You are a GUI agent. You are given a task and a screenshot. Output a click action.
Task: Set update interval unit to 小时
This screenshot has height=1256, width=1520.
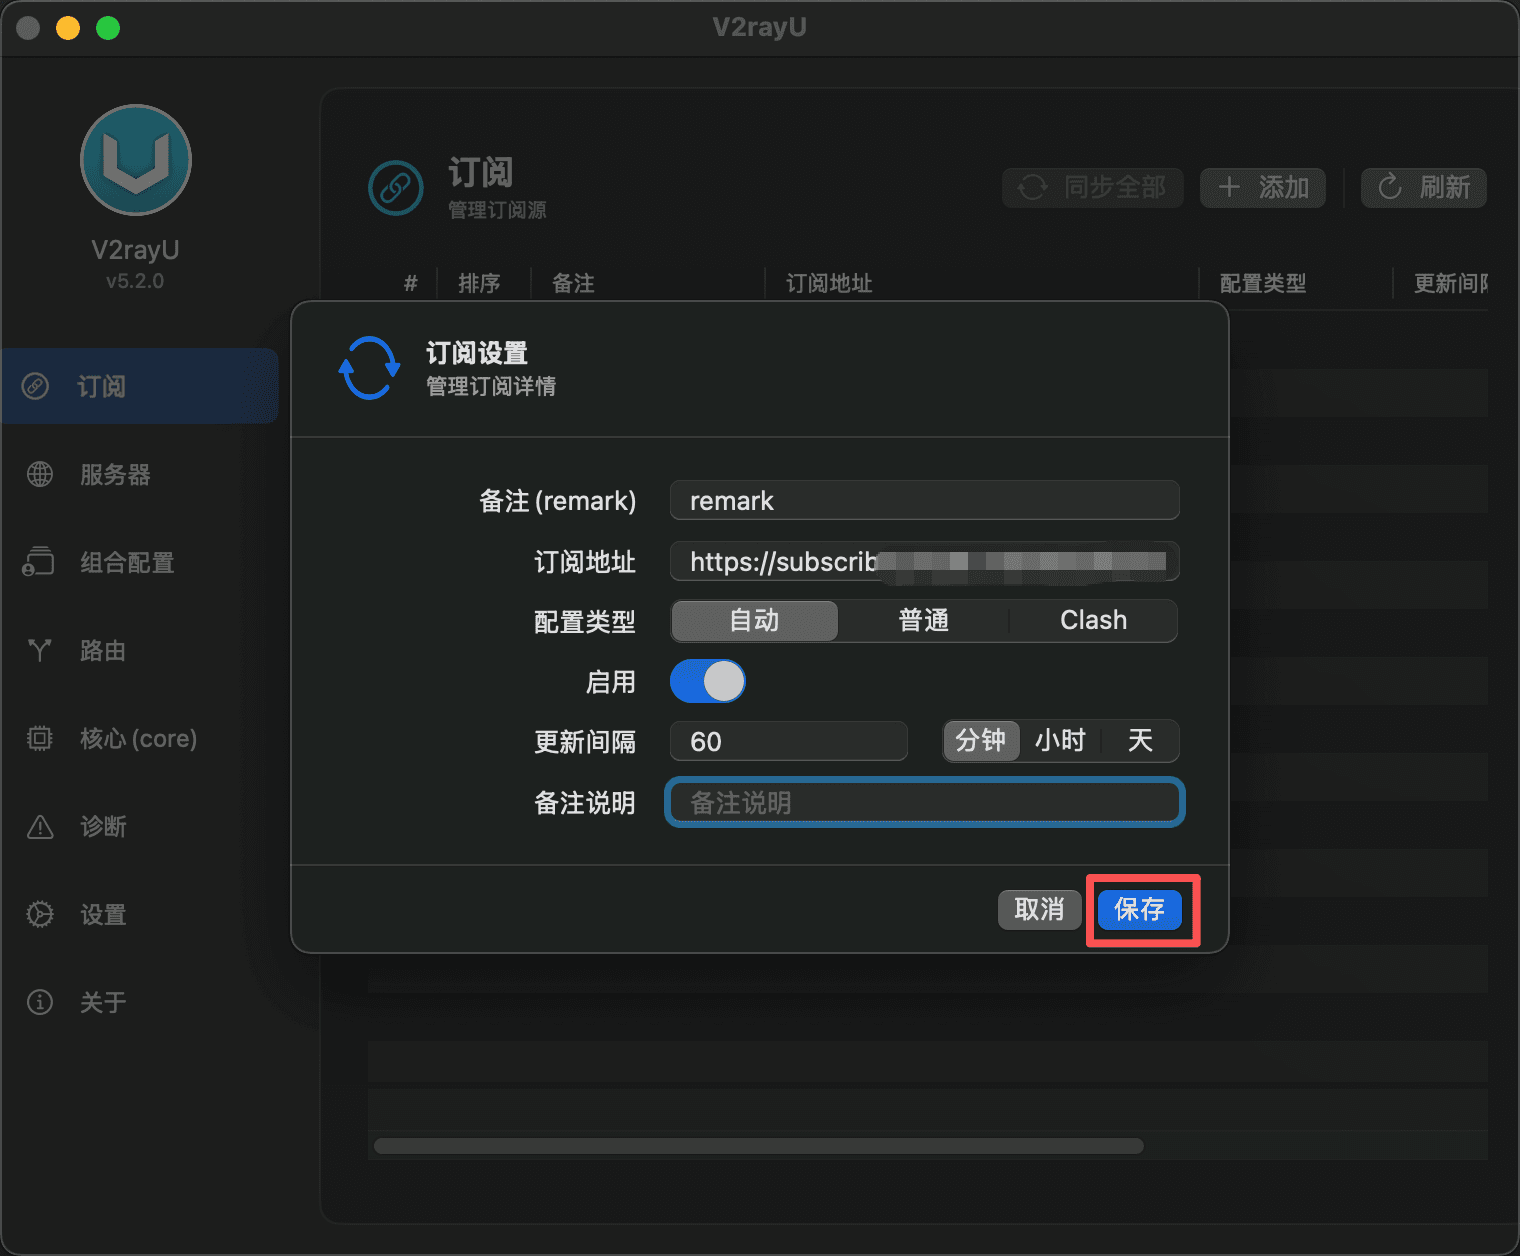pos(1060,741)
